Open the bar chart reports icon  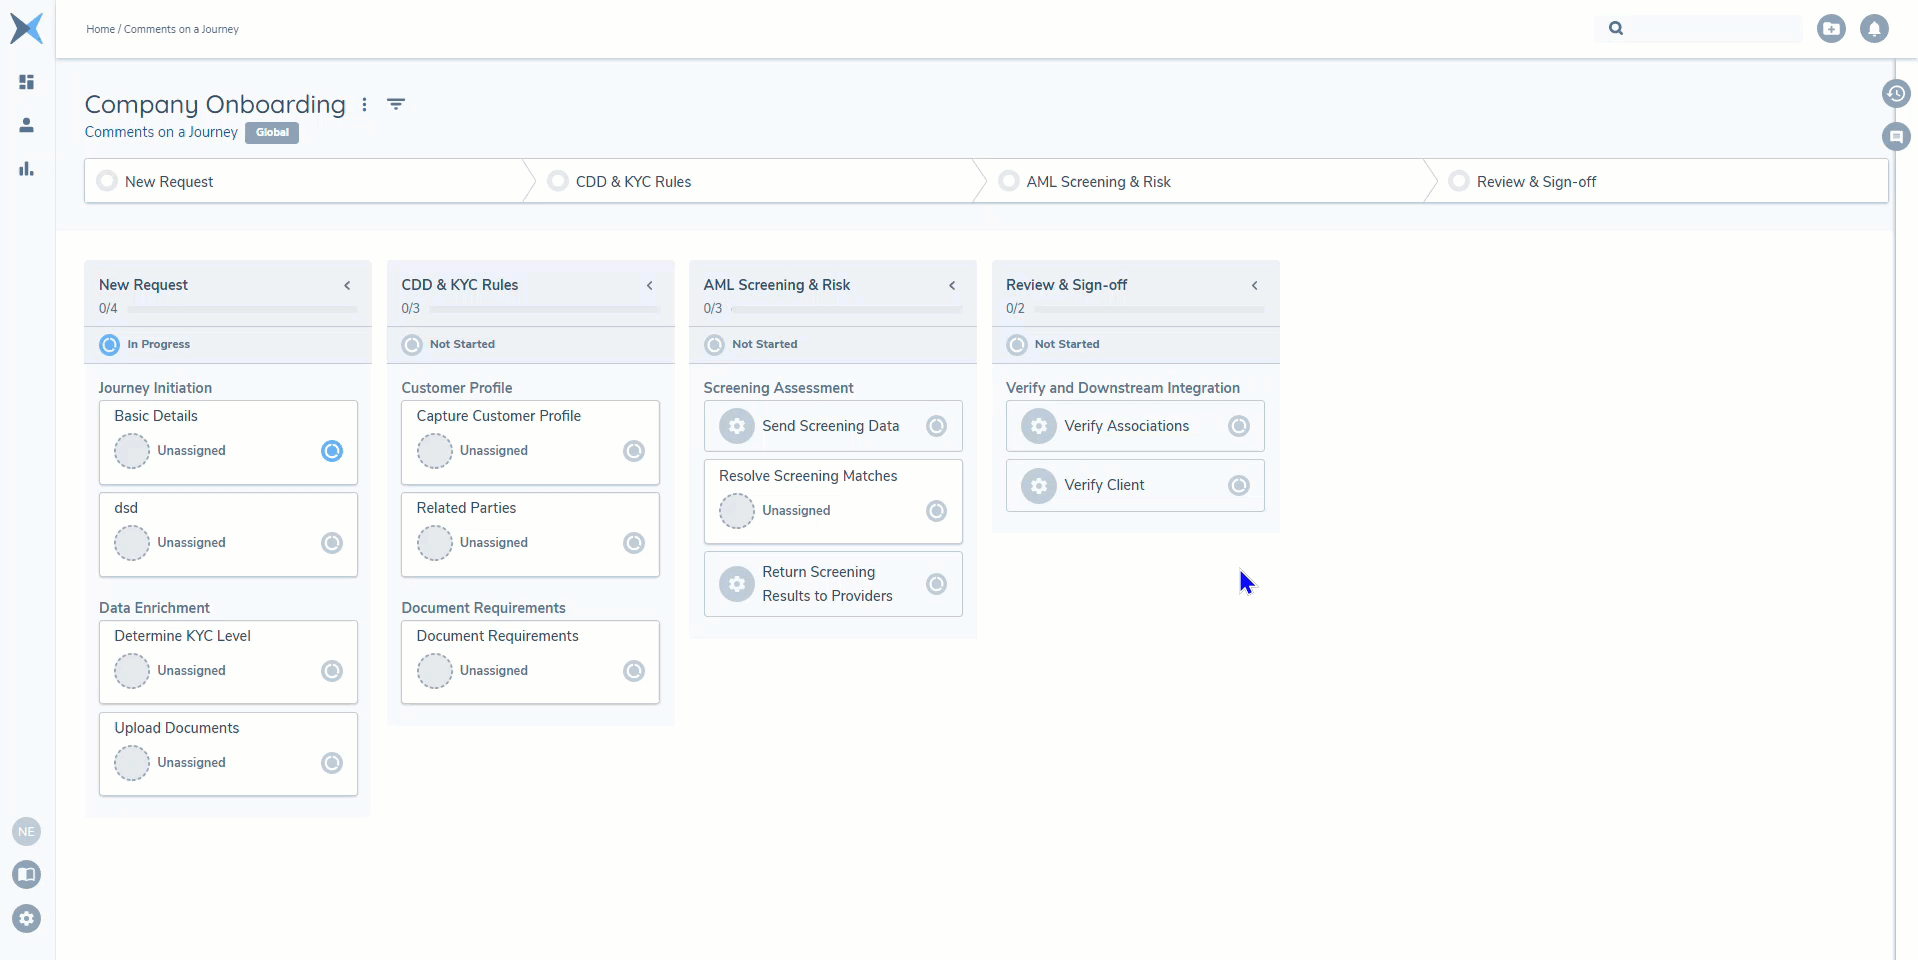27,169
